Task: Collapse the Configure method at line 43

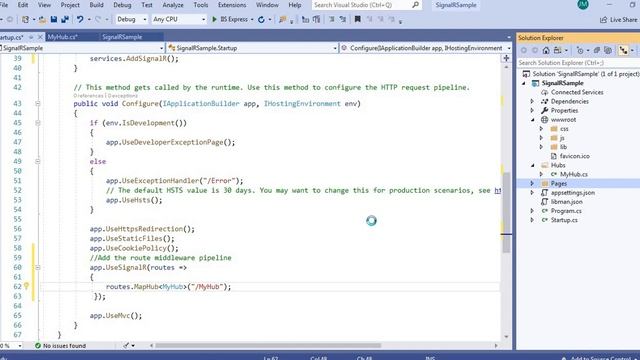Action: [38, 104]
